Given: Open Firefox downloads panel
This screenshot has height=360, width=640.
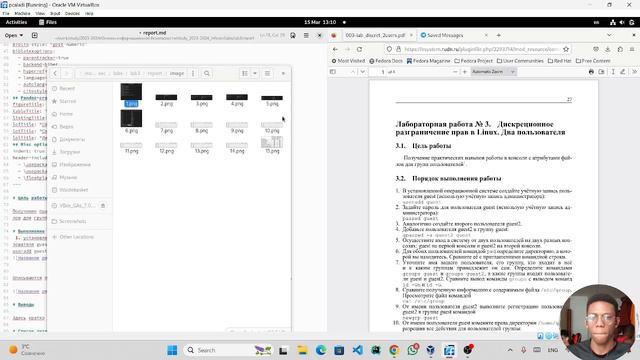Looking at the screenshot, I should [x=607, y=49].
